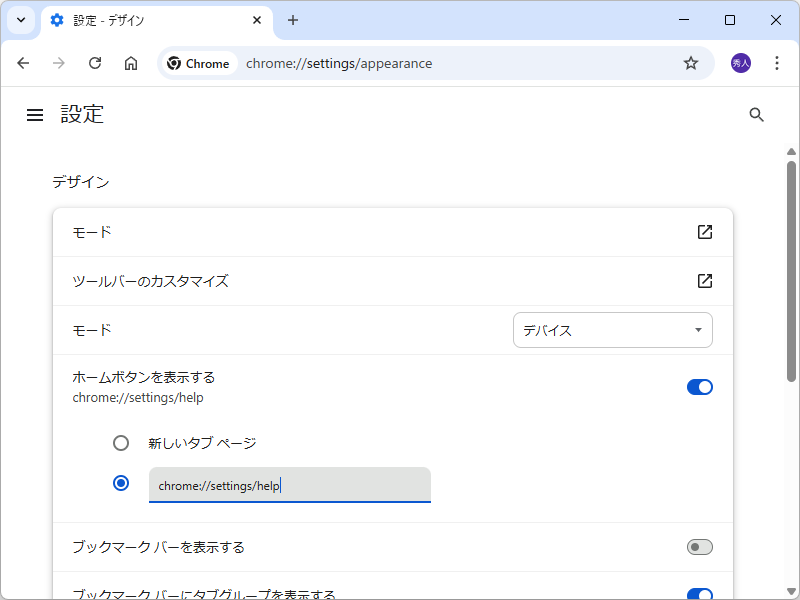Open the settings hamburger menu

click(35, 114)
